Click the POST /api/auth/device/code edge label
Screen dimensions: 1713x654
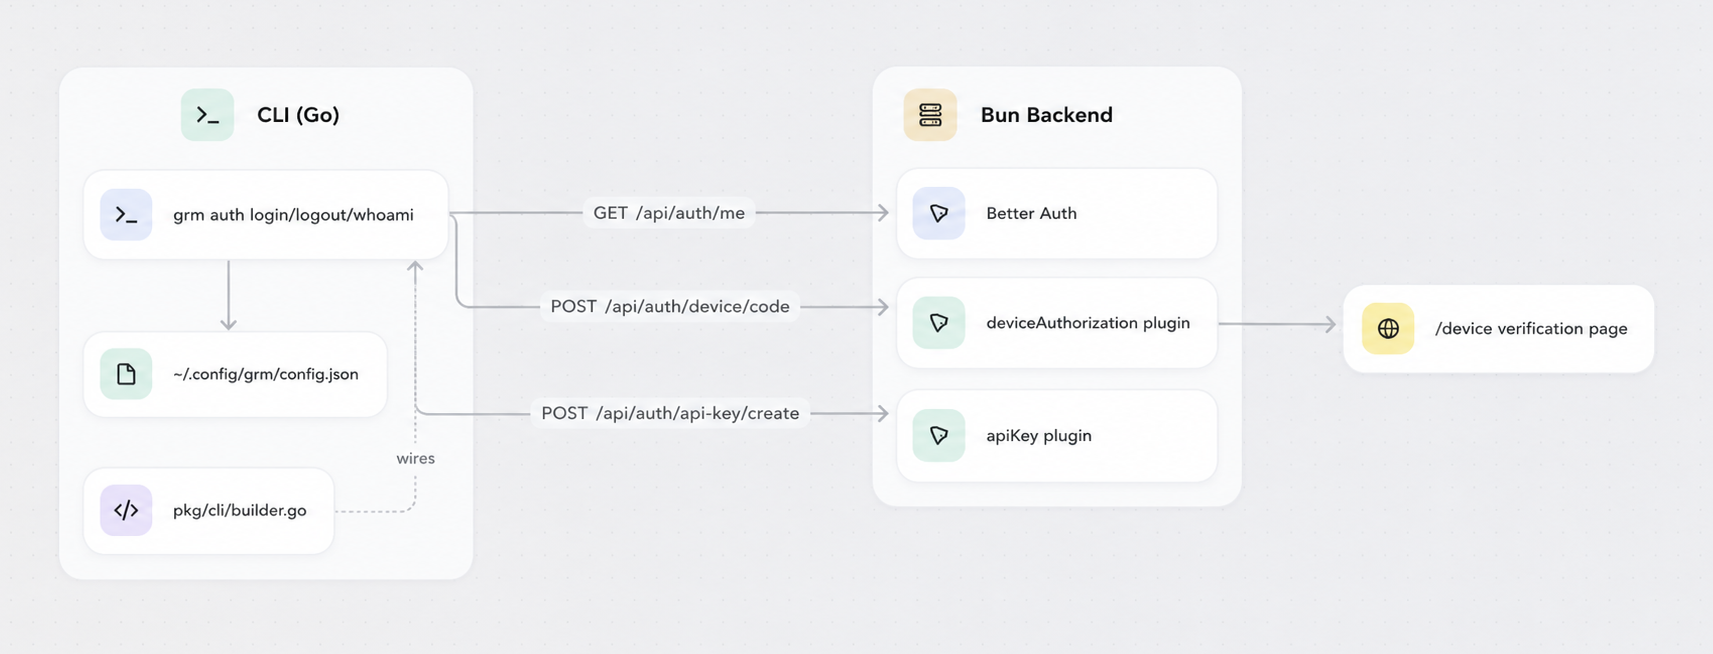coord(670,306)
